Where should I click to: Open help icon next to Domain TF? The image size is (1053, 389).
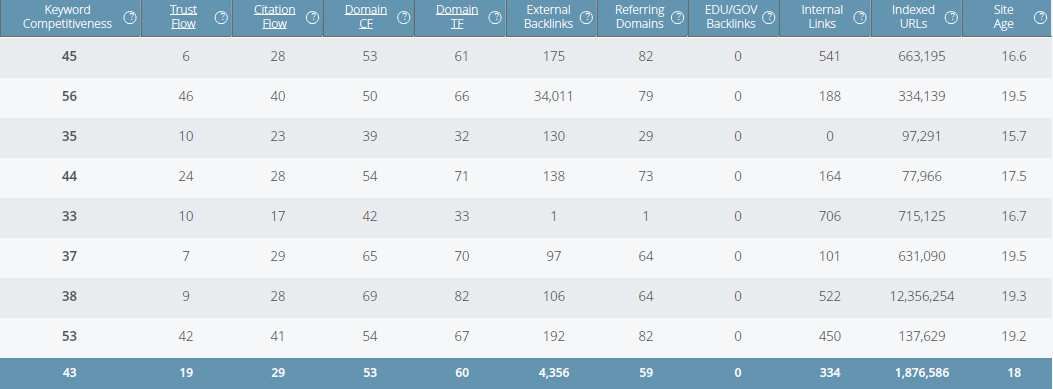(x=495, y=17)
